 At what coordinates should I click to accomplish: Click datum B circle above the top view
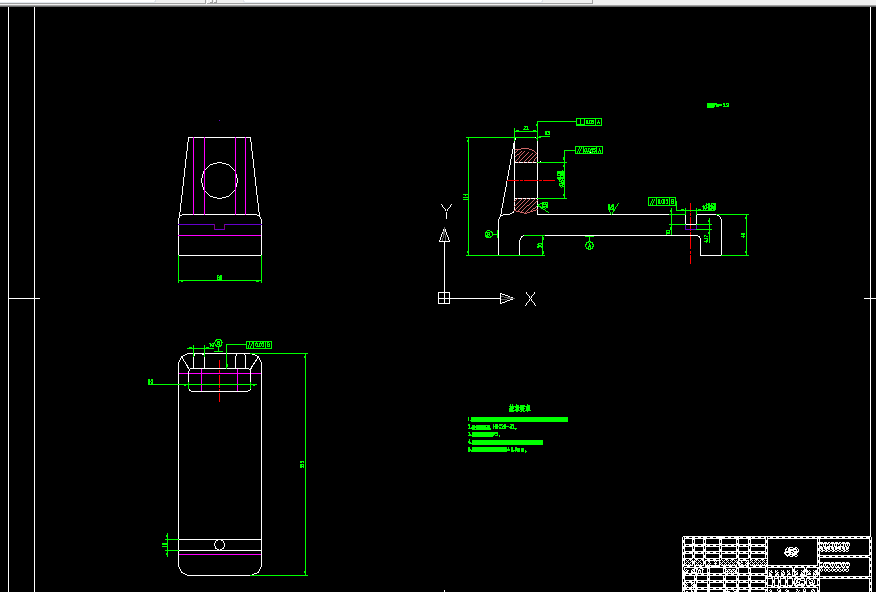click(x=218, y=342)
